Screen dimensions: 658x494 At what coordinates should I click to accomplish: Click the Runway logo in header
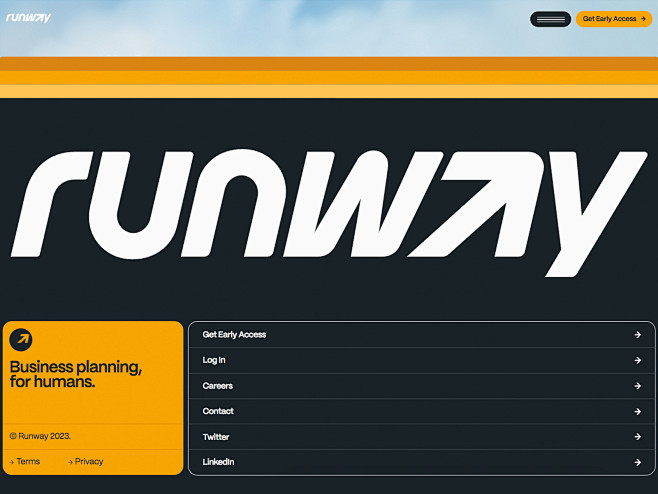point(28,18)
